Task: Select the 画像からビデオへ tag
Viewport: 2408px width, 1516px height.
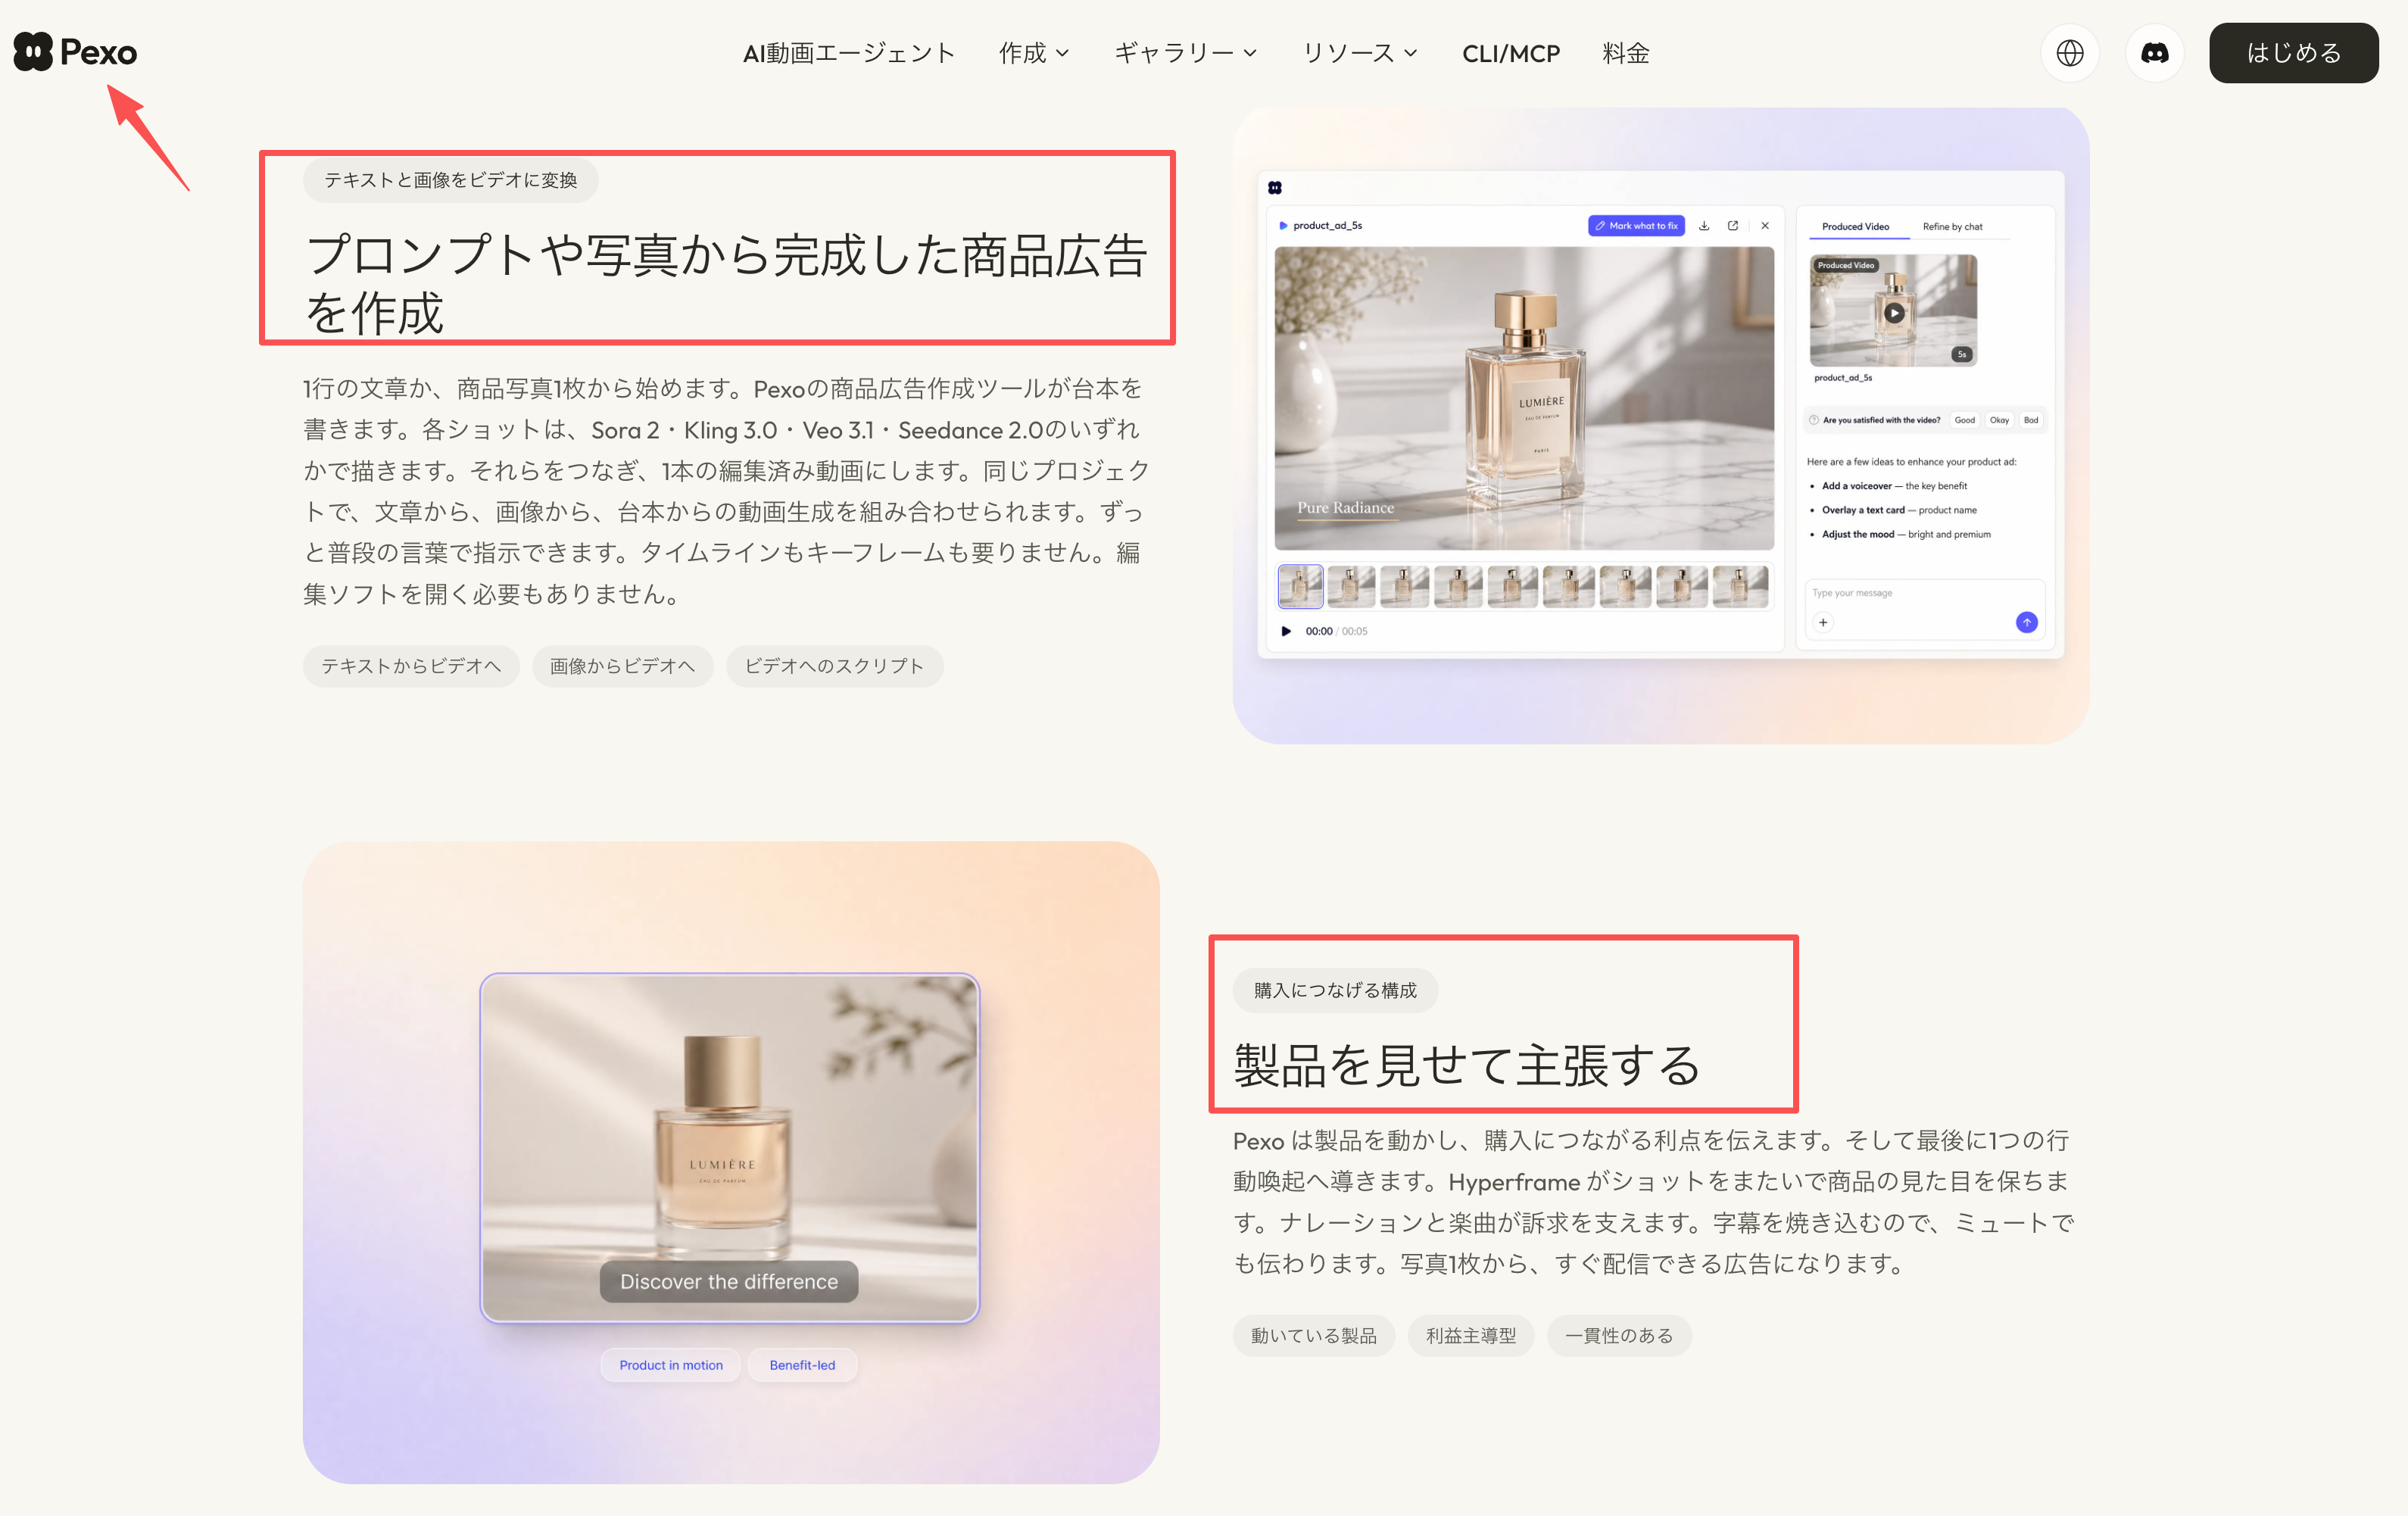Action: click(x=622, y=666)
